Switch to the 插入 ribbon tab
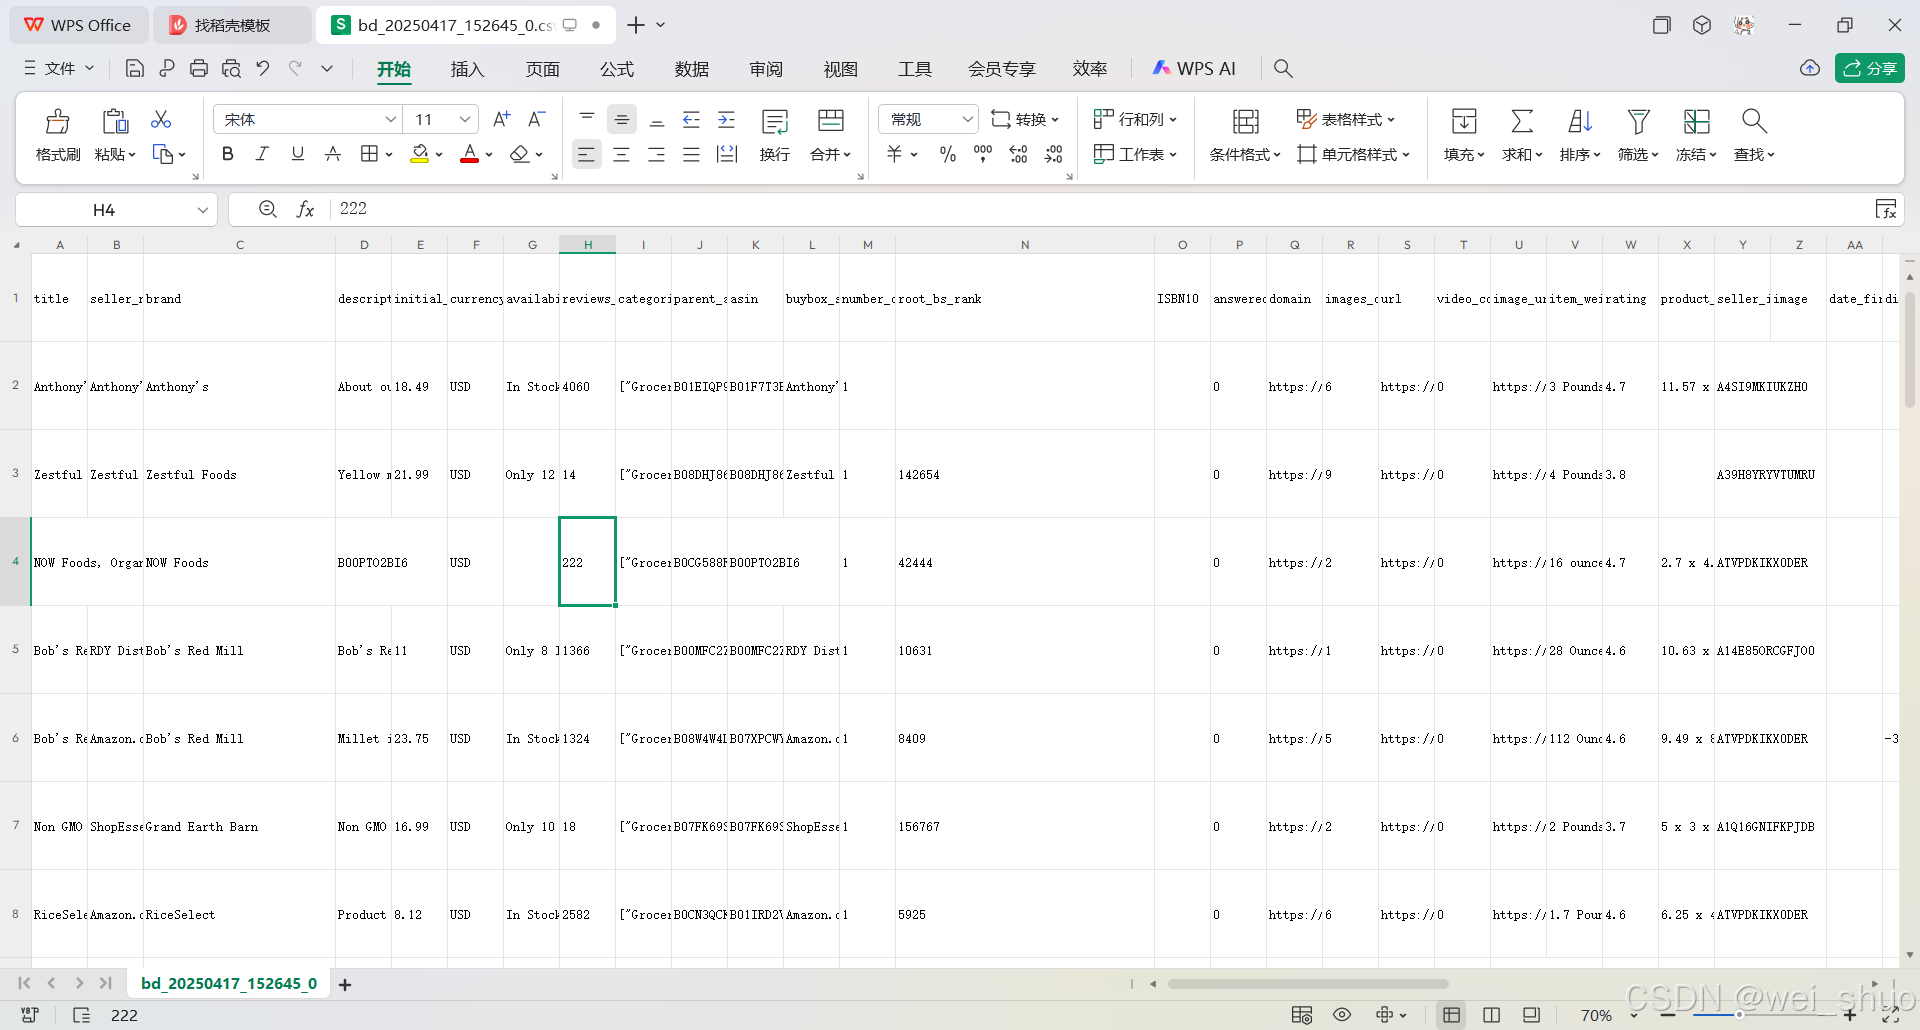 point(467,69)
